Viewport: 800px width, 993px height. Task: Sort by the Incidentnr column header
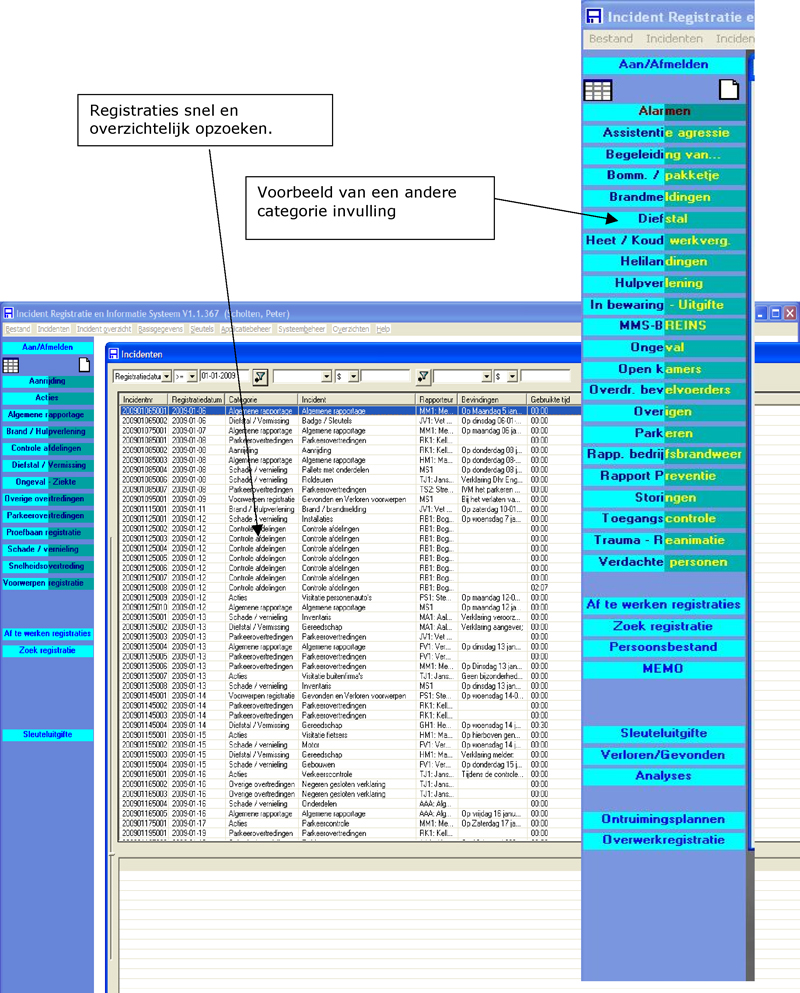pos(144,400)
